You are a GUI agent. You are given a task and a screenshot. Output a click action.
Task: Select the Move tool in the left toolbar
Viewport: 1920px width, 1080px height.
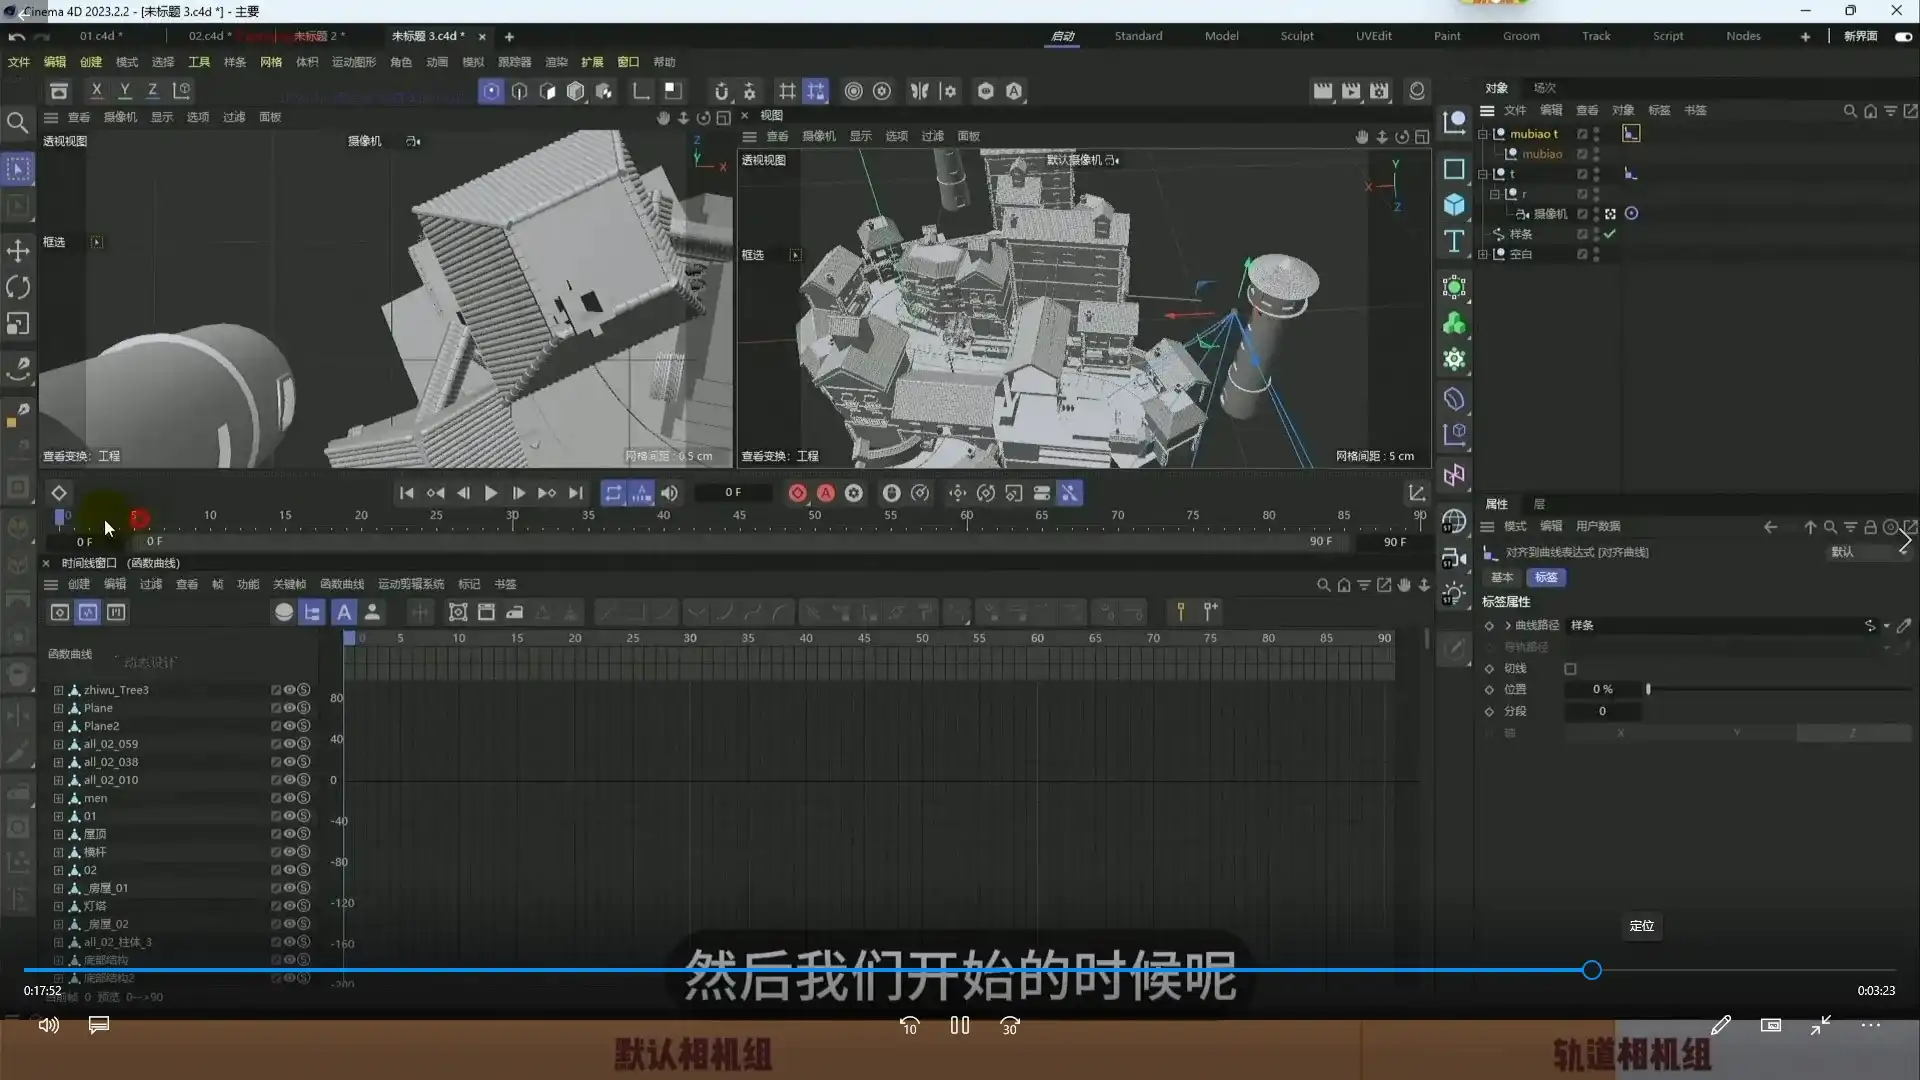pos(18,251)
